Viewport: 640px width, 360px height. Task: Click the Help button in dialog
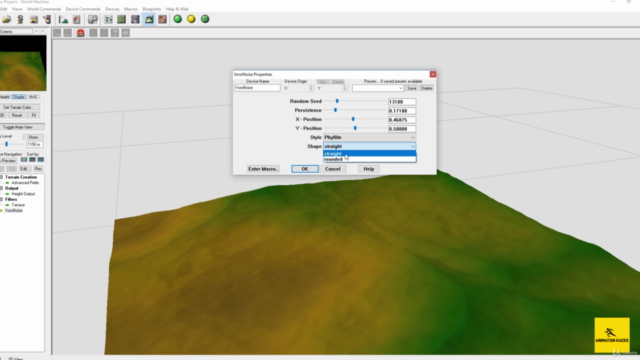[369, 169]
